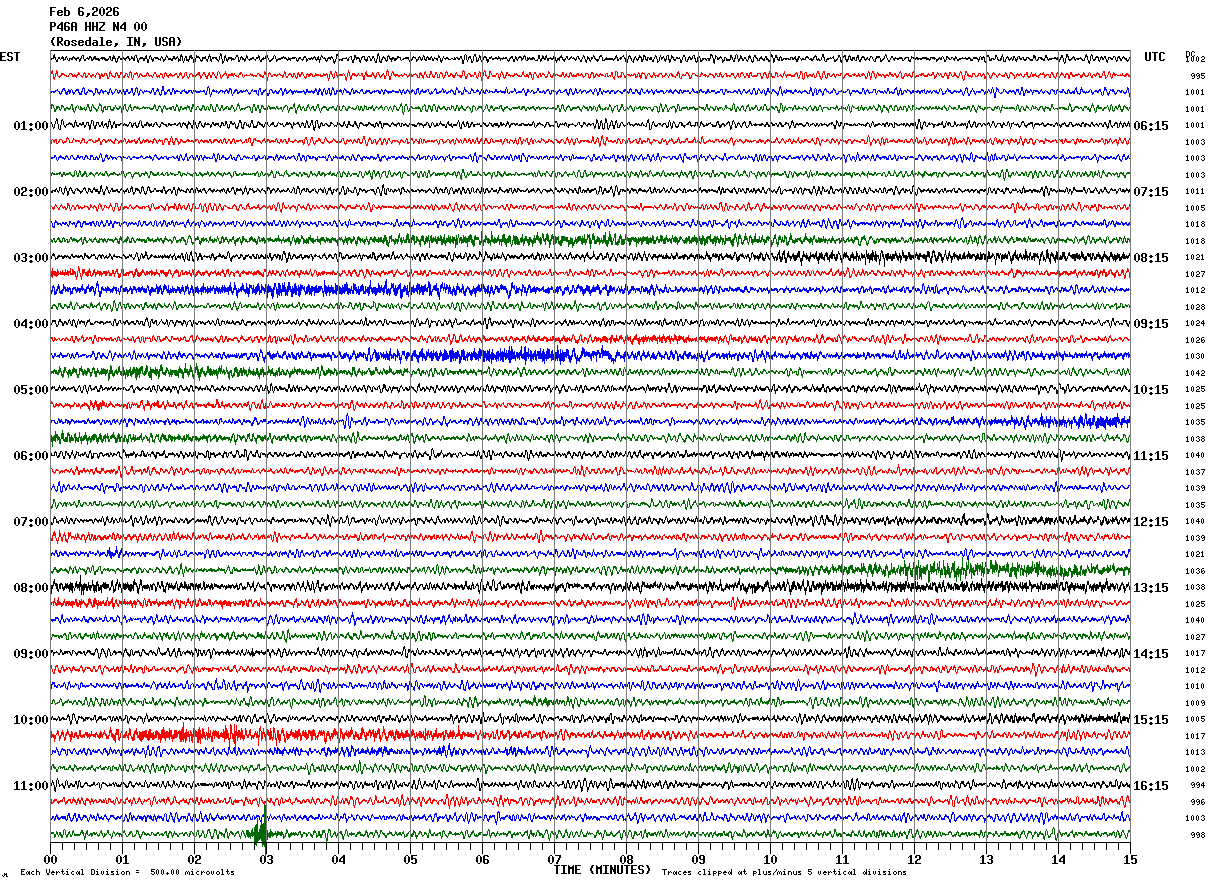Click the 'TIME (MINUTES)' axis title
Image resolution: width=1210 pixels, height=886 pixels.
click(x=603, y=870)
